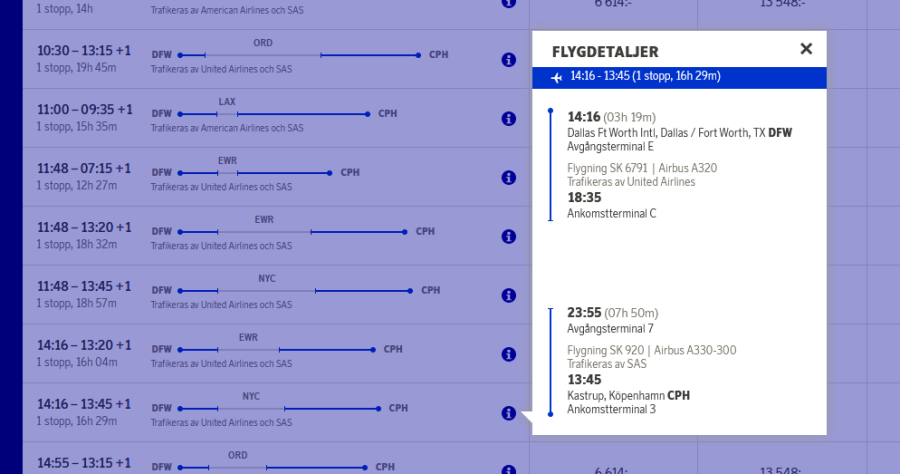Click the LAX stopover label on the route line

pos(227,102)
